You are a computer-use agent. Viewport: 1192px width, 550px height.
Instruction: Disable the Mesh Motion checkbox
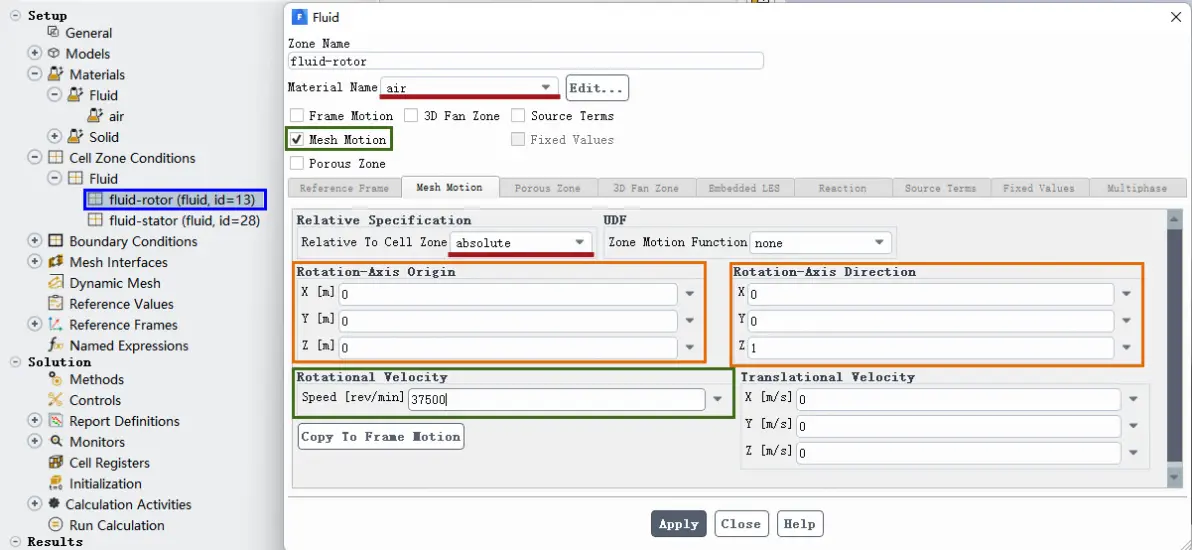[x=297, y=140]
